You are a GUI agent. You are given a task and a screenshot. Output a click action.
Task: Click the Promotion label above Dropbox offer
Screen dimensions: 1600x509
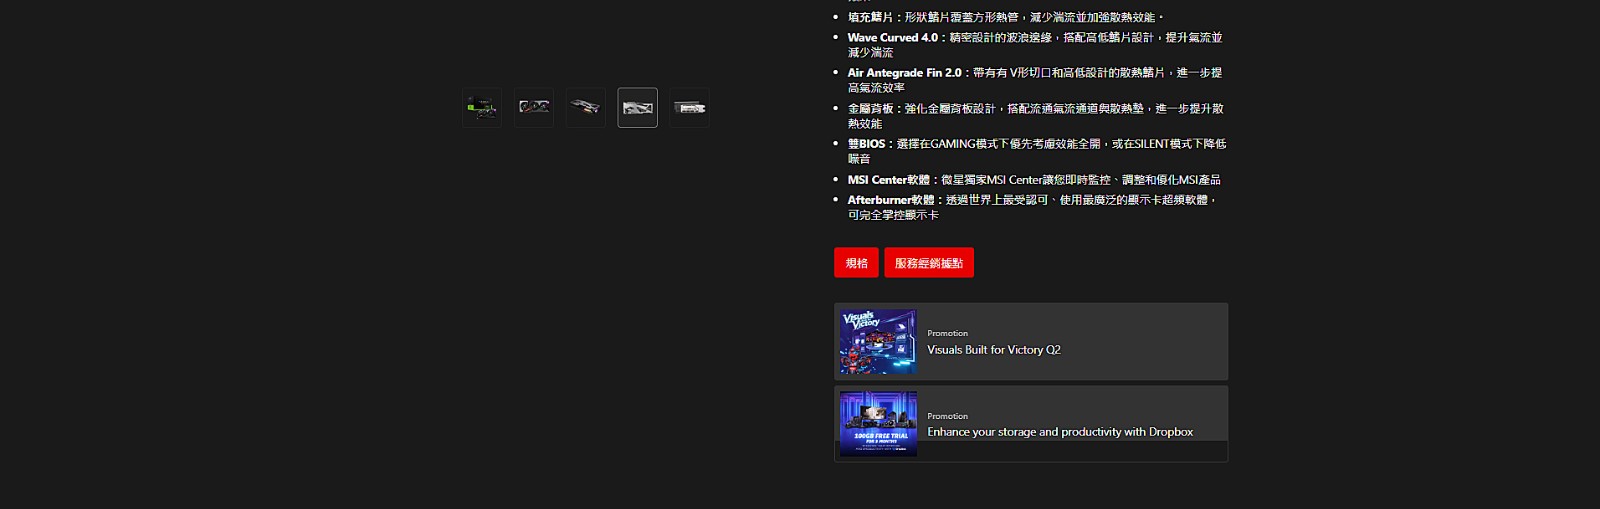pyautogui.click(x=947, y=416)
